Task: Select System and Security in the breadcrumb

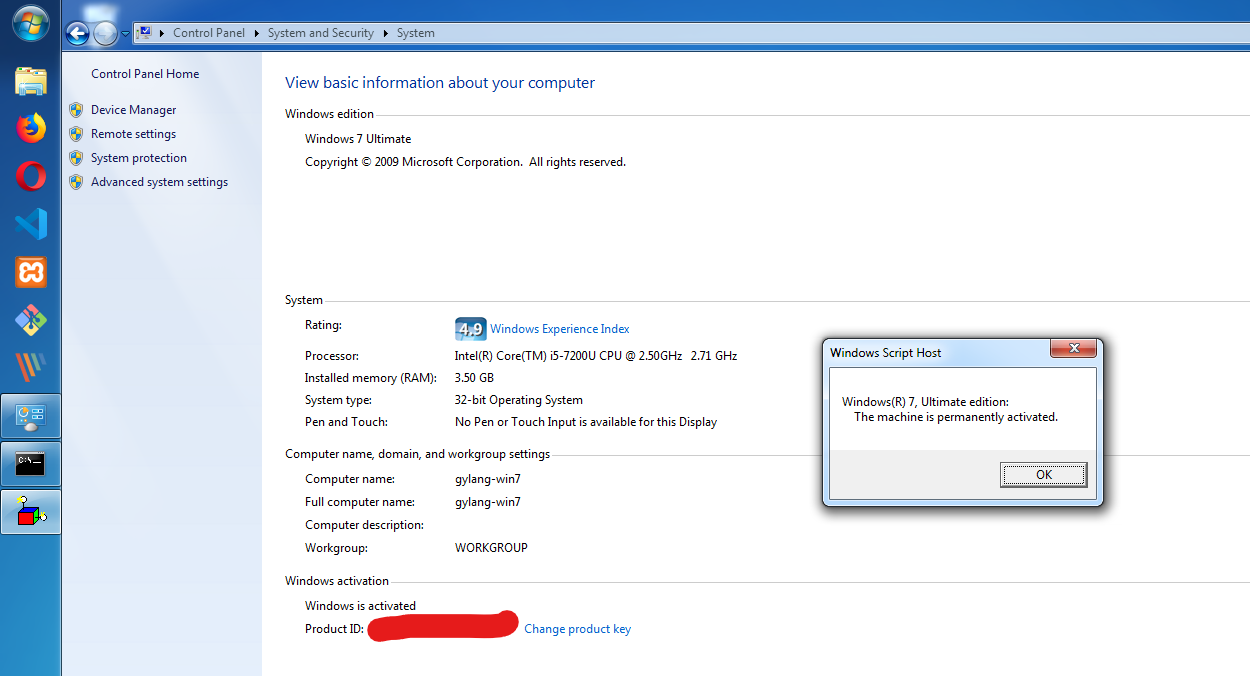Action: (x=321, y=33)
